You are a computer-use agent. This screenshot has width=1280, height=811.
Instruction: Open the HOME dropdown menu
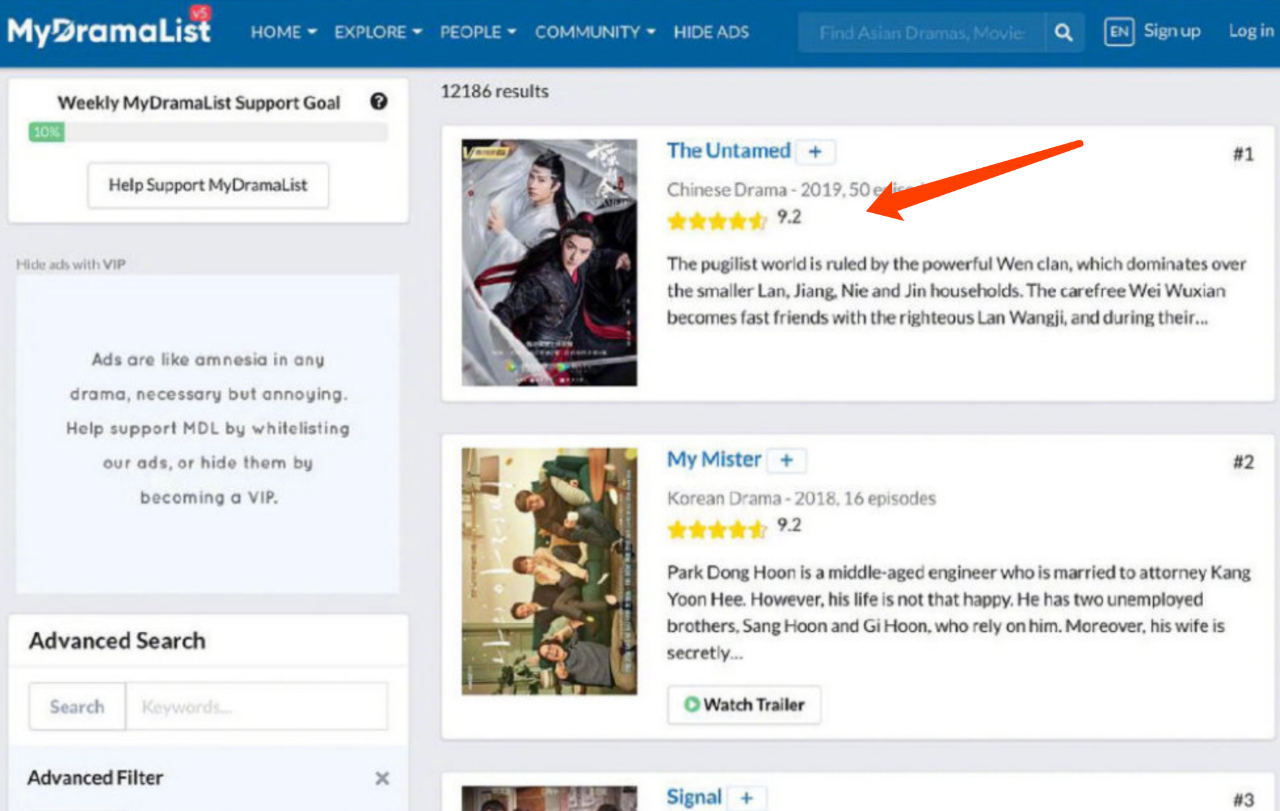283,32
